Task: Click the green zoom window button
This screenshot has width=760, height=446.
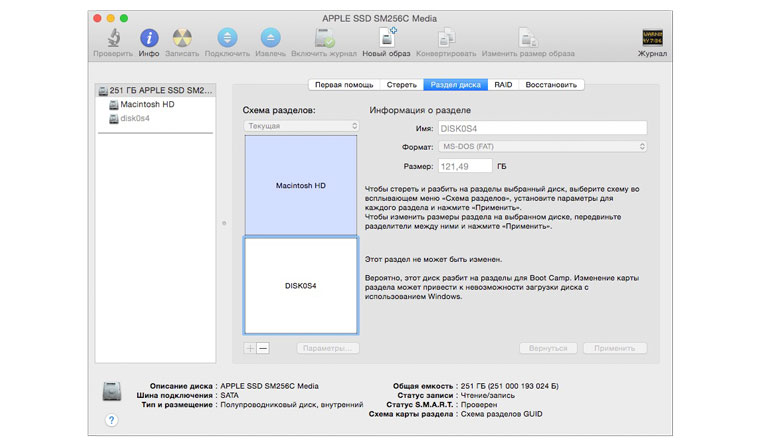Action: tap(124, 18)
